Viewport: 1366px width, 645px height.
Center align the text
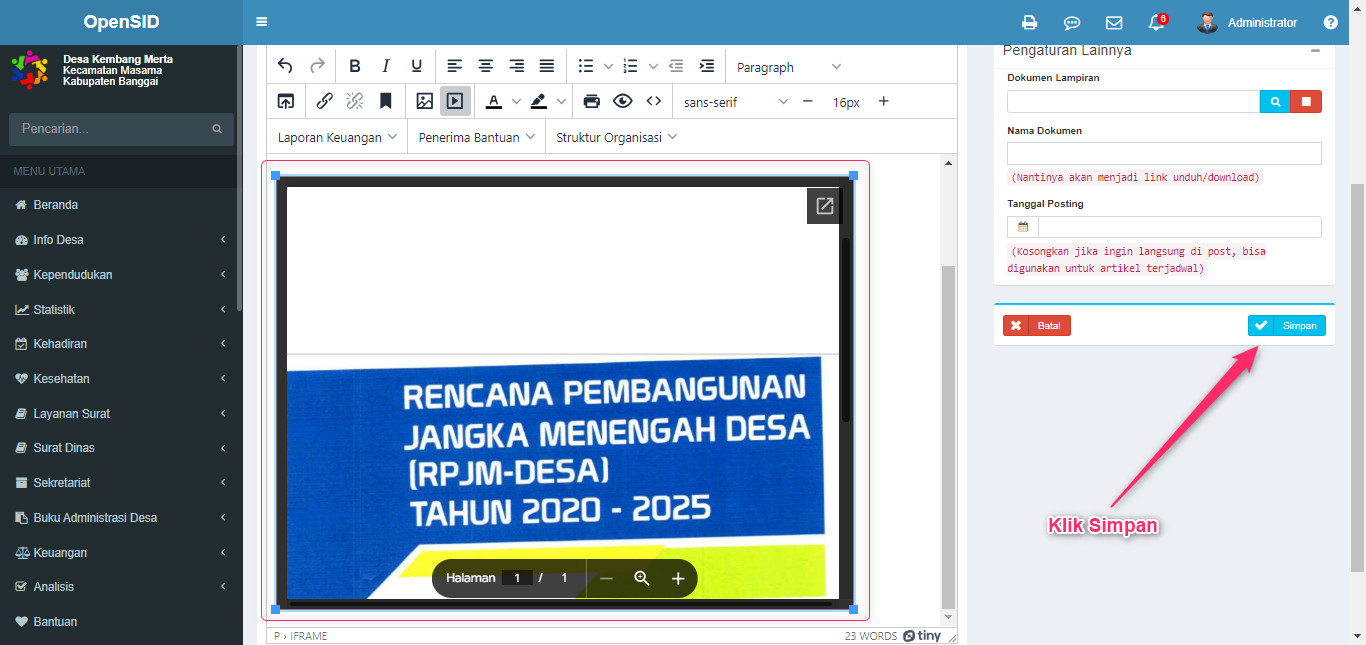486,66
